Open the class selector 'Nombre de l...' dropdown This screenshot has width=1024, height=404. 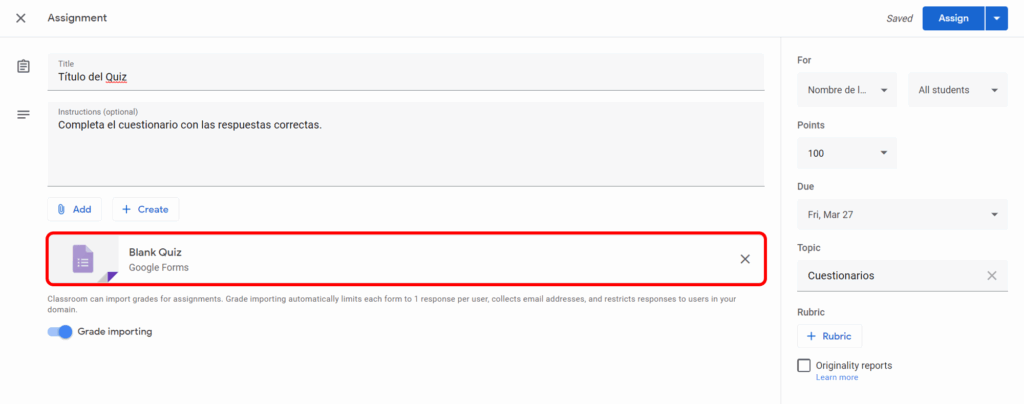coord(846,90)
